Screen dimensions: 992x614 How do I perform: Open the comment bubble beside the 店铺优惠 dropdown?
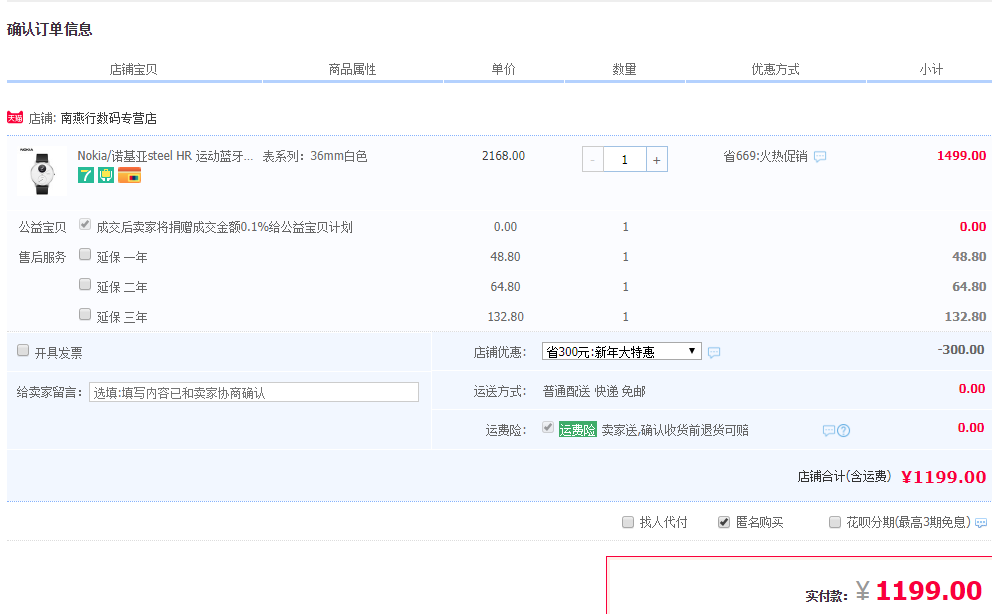point(714,352)
